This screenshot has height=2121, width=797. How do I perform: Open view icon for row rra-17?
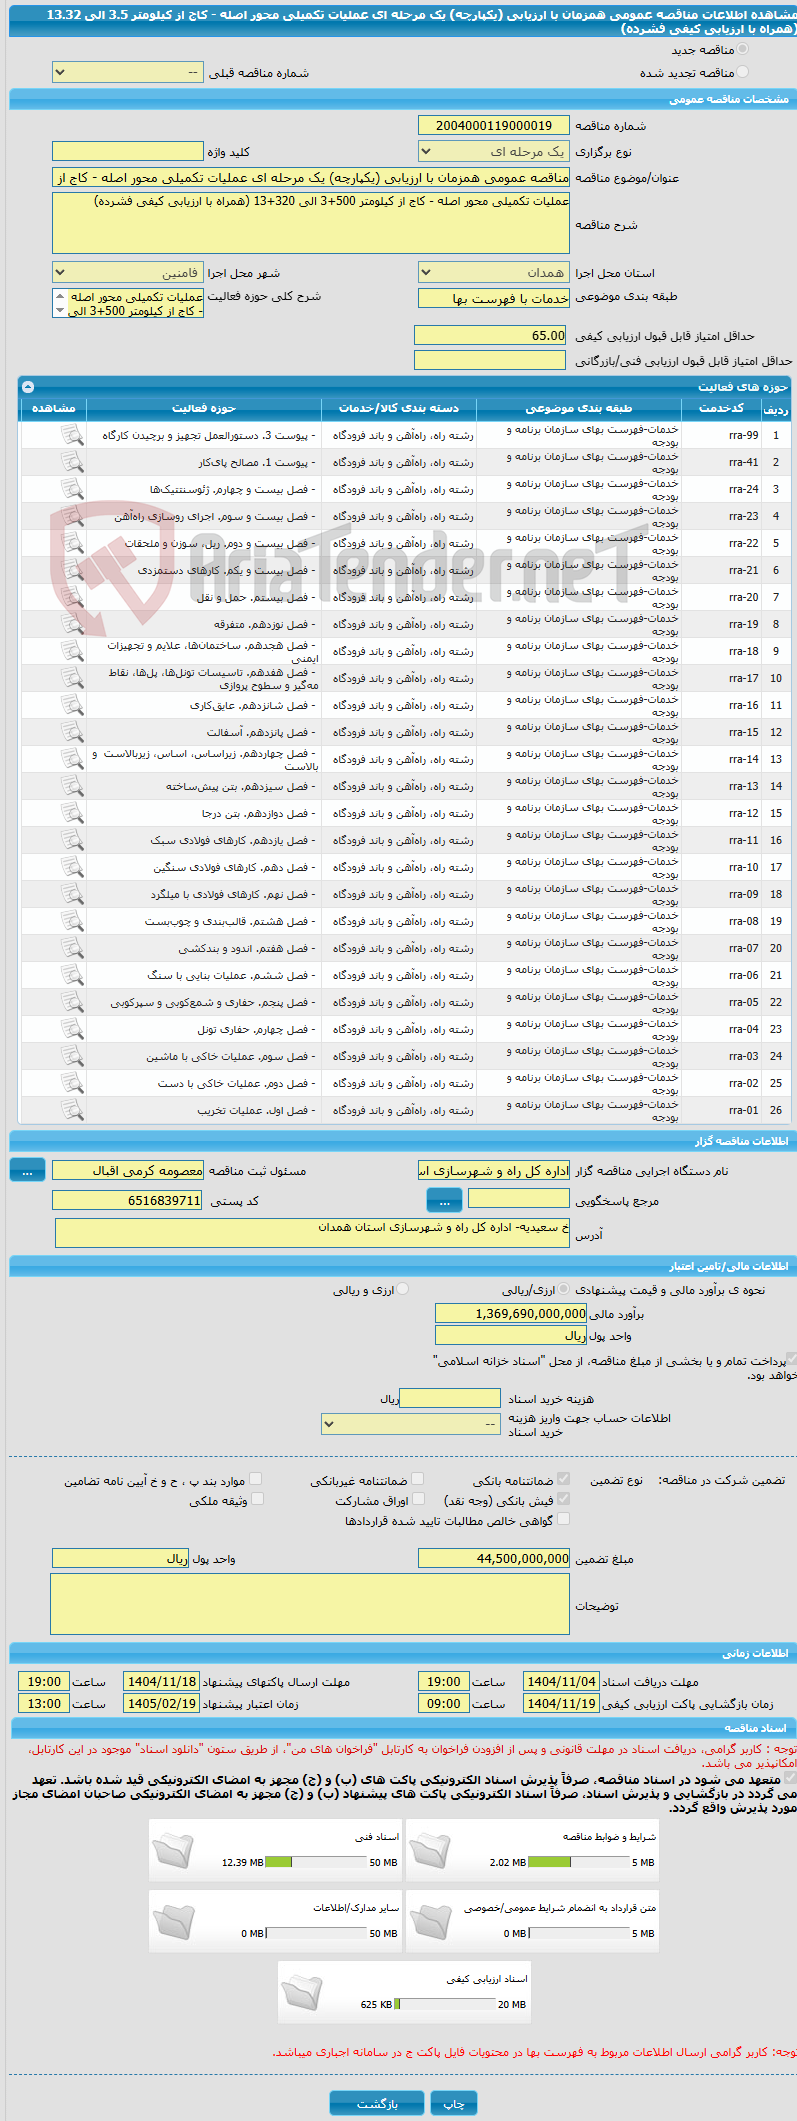pyautogui.click(x=72, y=678)
